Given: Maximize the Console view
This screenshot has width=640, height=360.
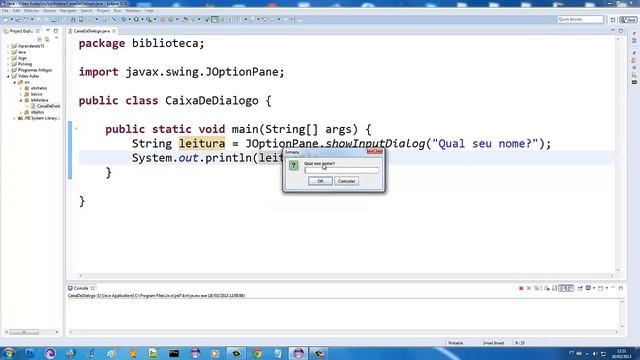Looking at the screenshot, I should point(621,288).
